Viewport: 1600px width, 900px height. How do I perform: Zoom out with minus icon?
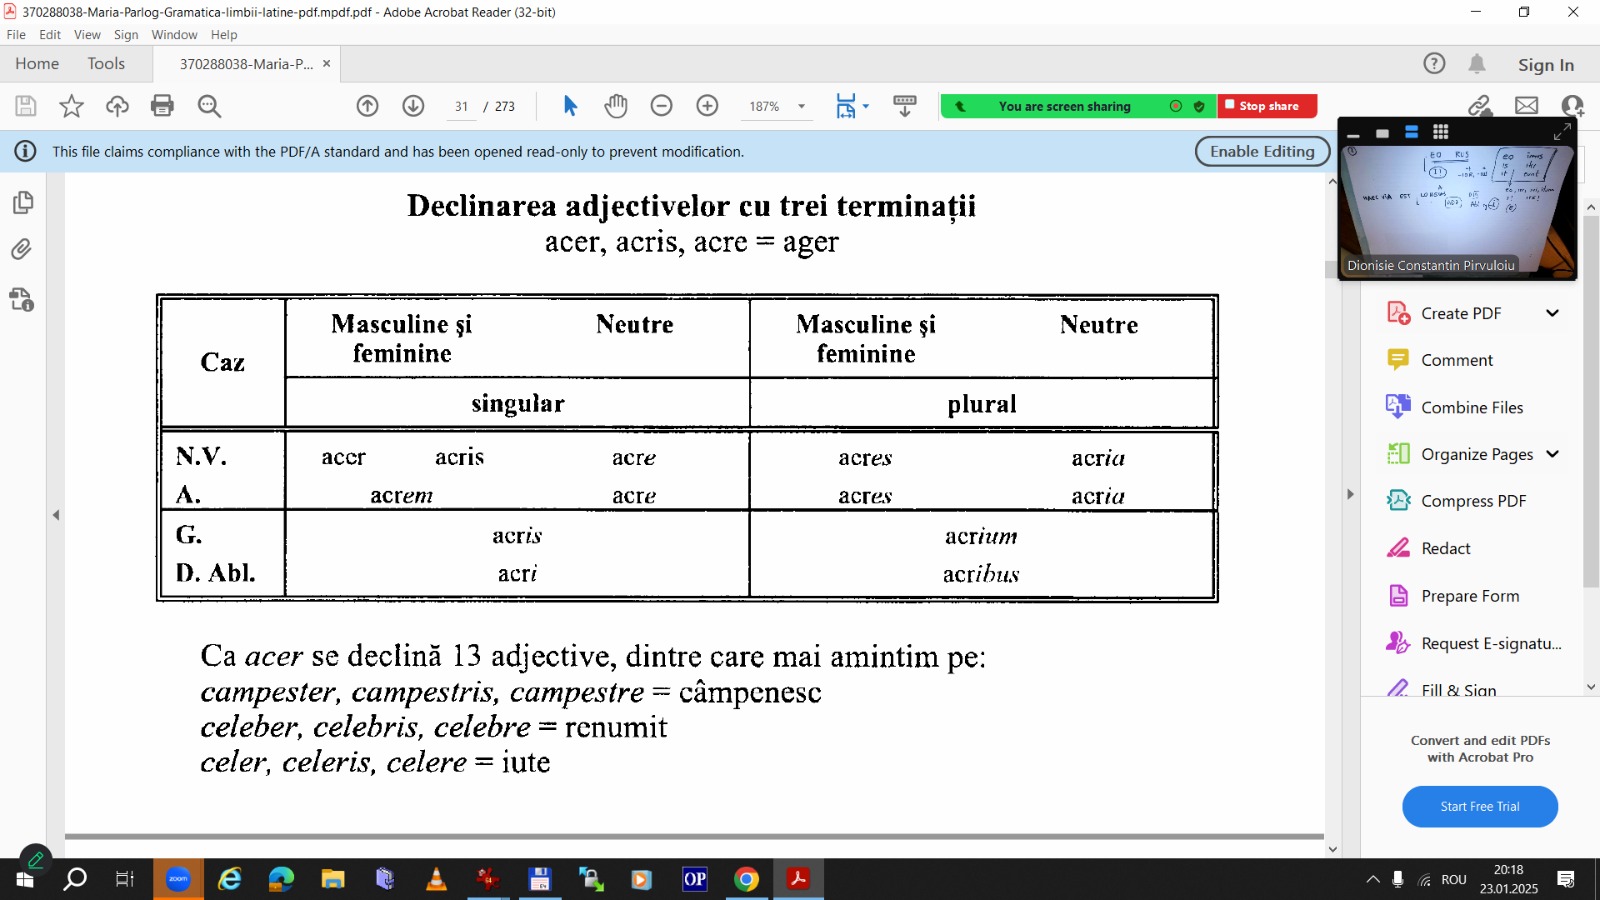tap(661, 106)
